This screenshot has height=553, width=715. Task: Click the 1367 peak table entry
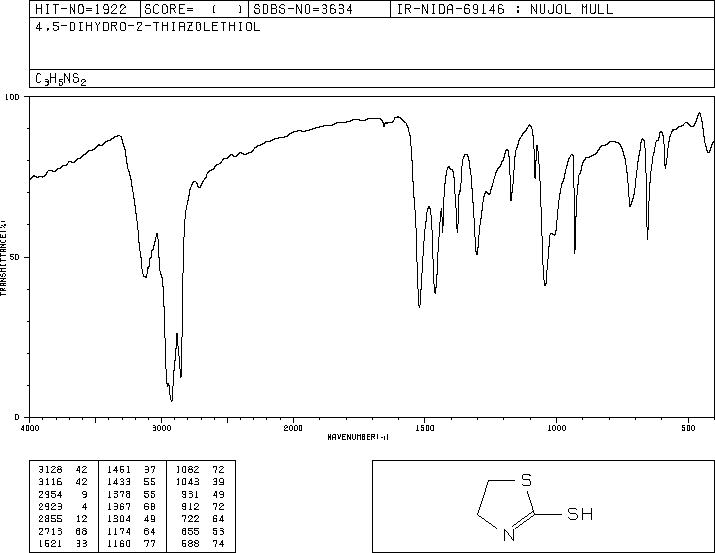coord(131,506)
